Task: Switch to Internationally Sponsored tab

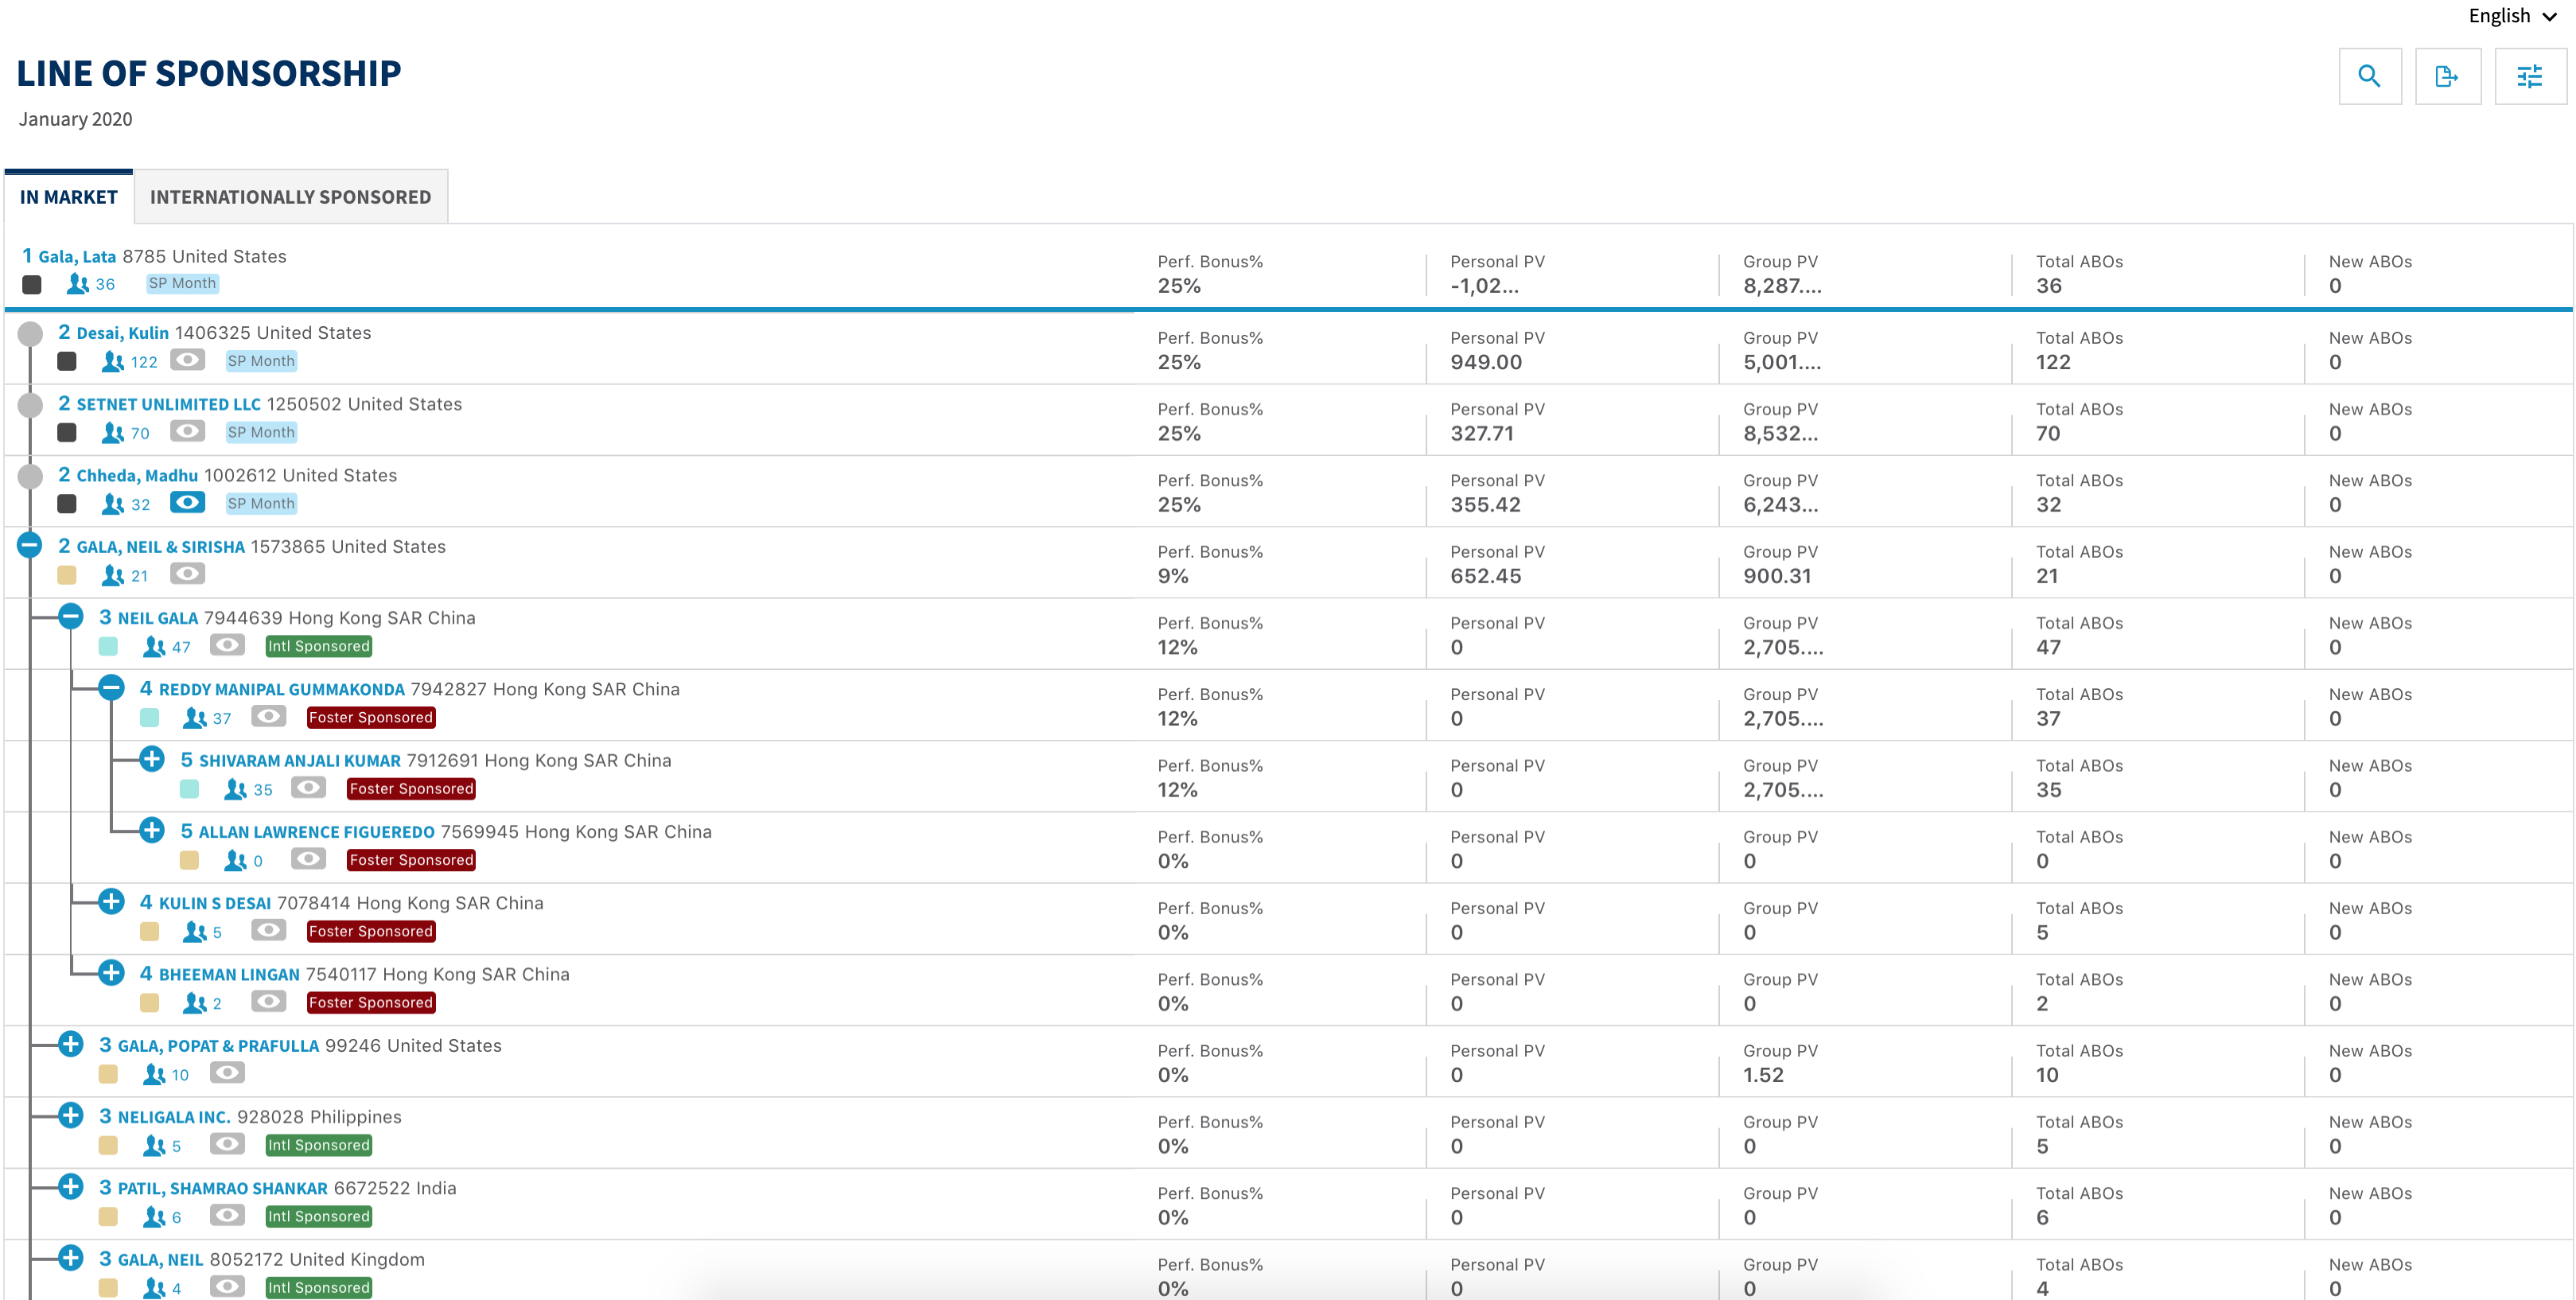Action: click(x=290, y=197)
